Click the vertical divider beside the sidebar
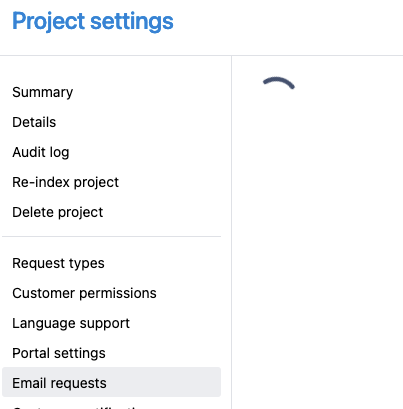The height and width of the screenshot is (409, 403). coord(231,232)
